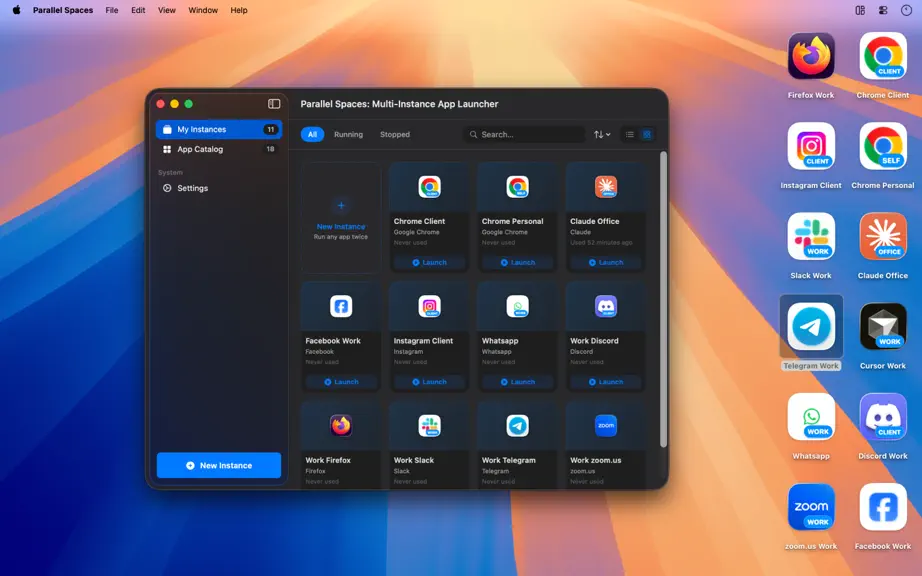Click Work Discord card icon
Screen dimensions: 922x576
(606, 306)
